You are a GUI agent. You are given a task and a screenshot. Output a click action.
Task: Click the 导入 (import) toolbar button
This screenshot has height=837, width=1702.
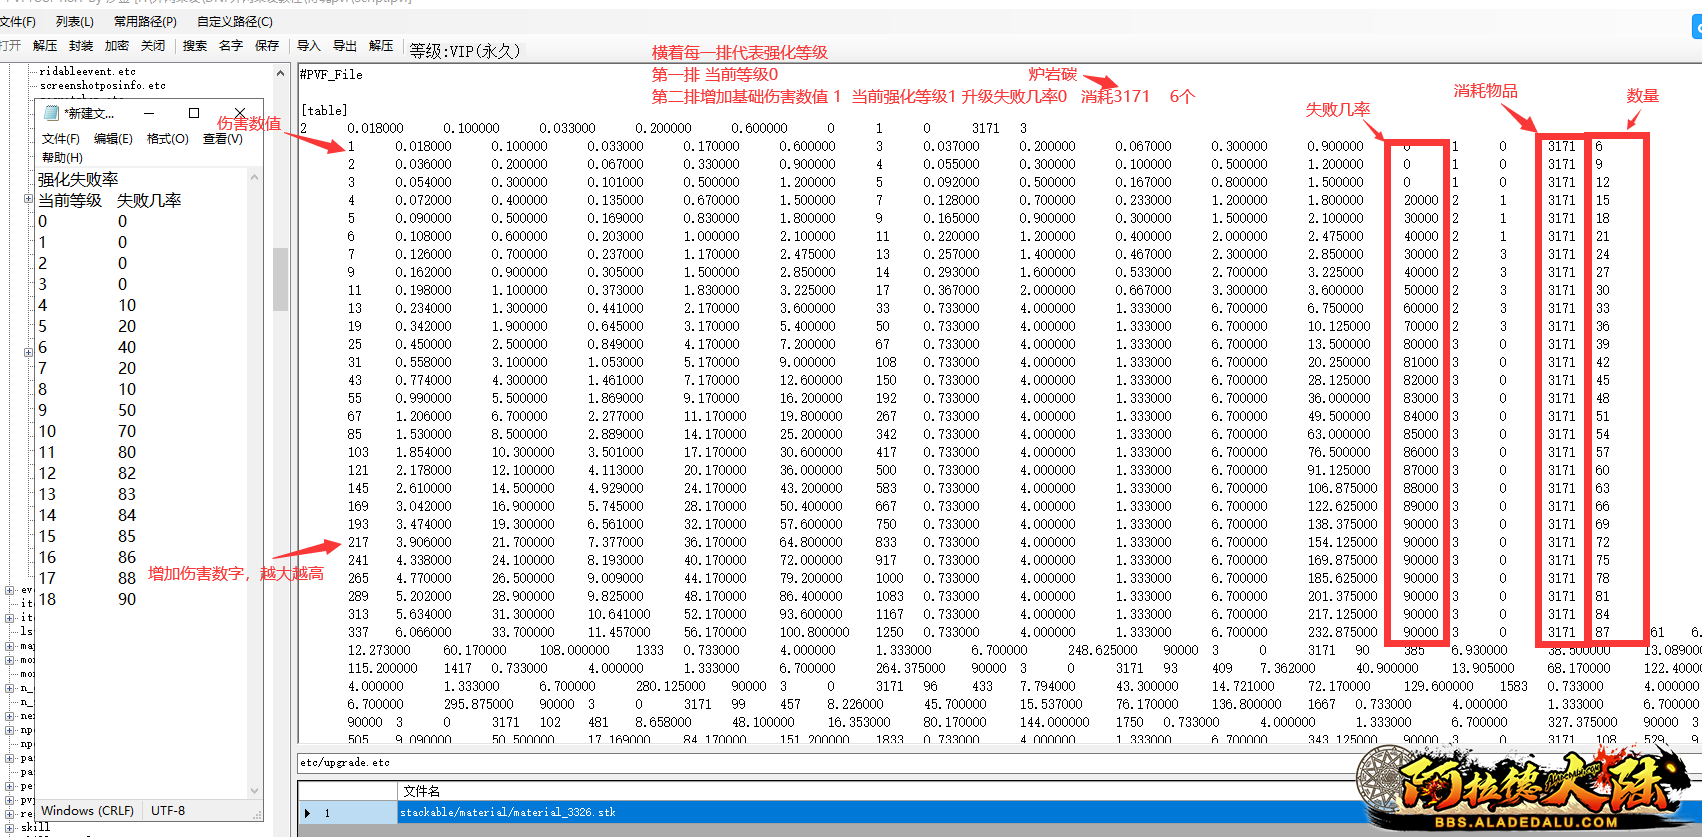click(309, 46)
